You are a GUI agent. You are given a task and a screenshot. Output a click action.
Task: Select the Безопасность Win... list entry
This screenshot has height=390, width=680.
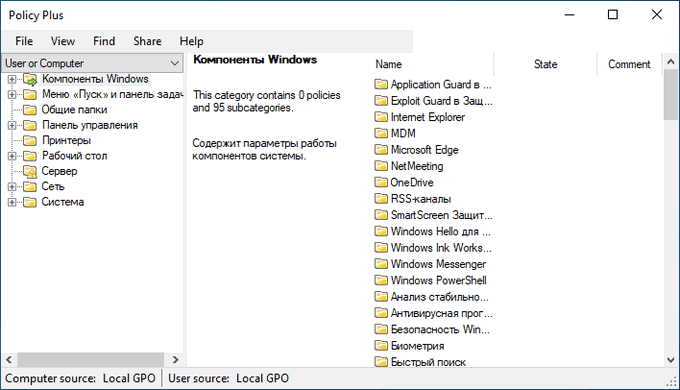(x=440, y=330)
